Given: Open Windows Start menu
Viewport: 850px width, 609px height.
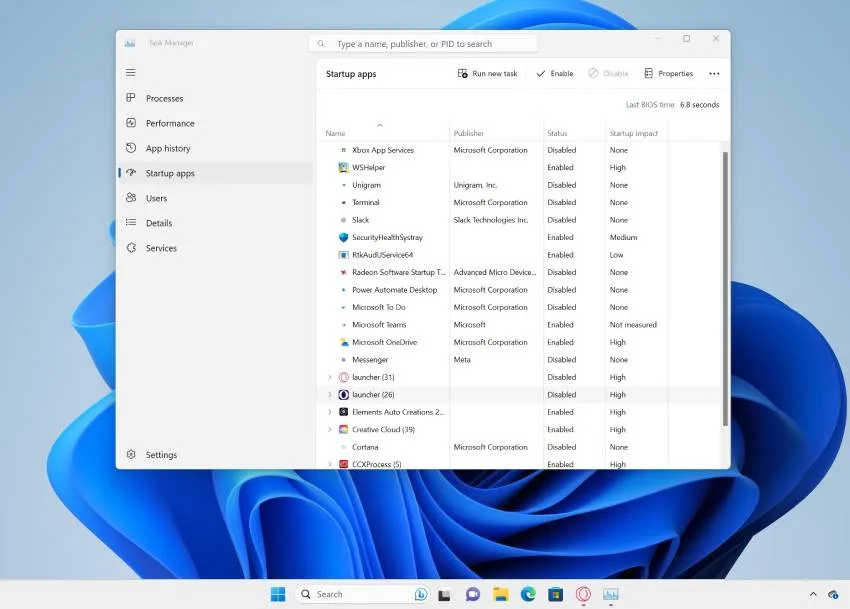Looking at the screenshot, I should pyautogui.click(x=278, y=594).
